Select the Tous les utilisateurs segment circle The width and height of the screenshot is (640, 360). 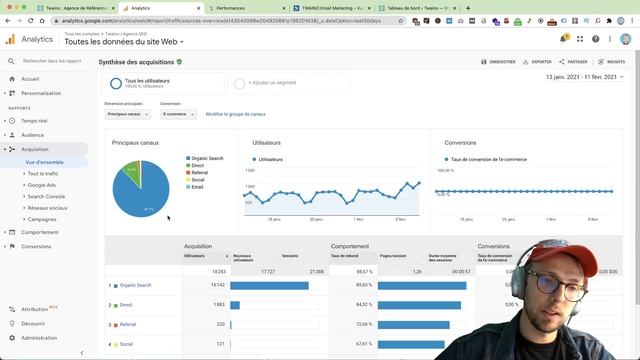[116, 83]
